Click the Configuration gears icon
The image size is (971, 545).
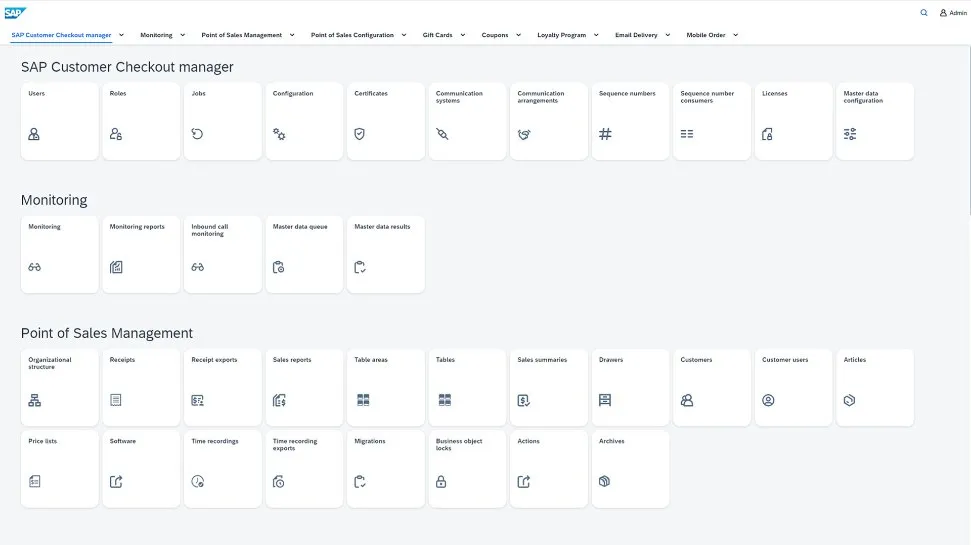pyautogui.click(x=279, y=134)
